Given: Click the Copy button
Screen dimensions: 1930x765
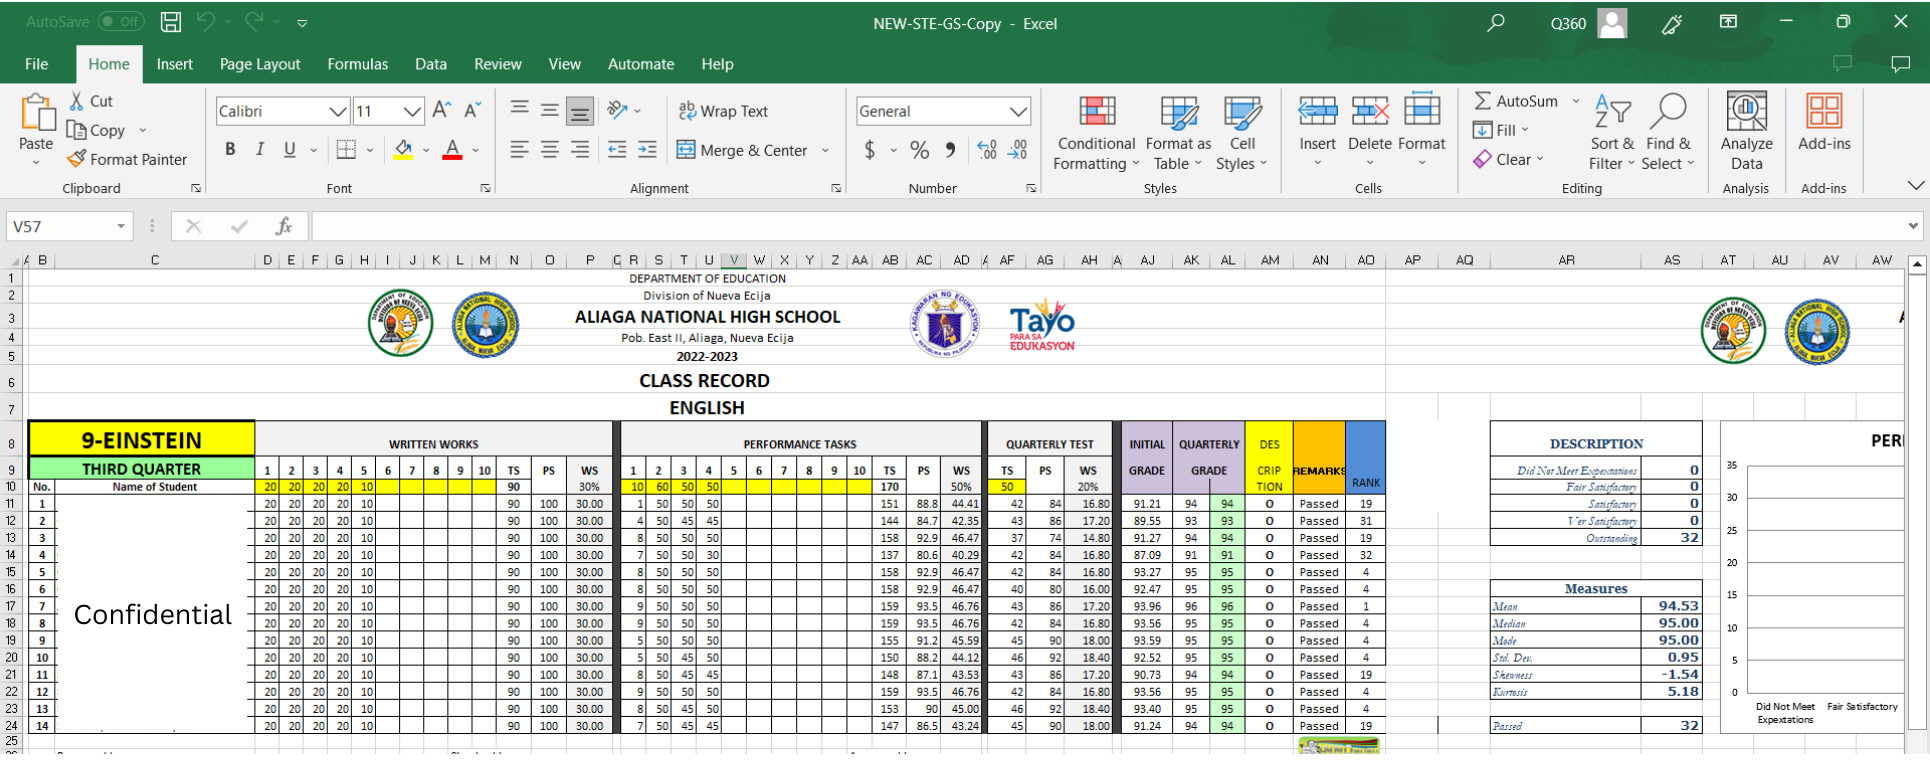Looking at the screenshot, I should tap(96, 130).
